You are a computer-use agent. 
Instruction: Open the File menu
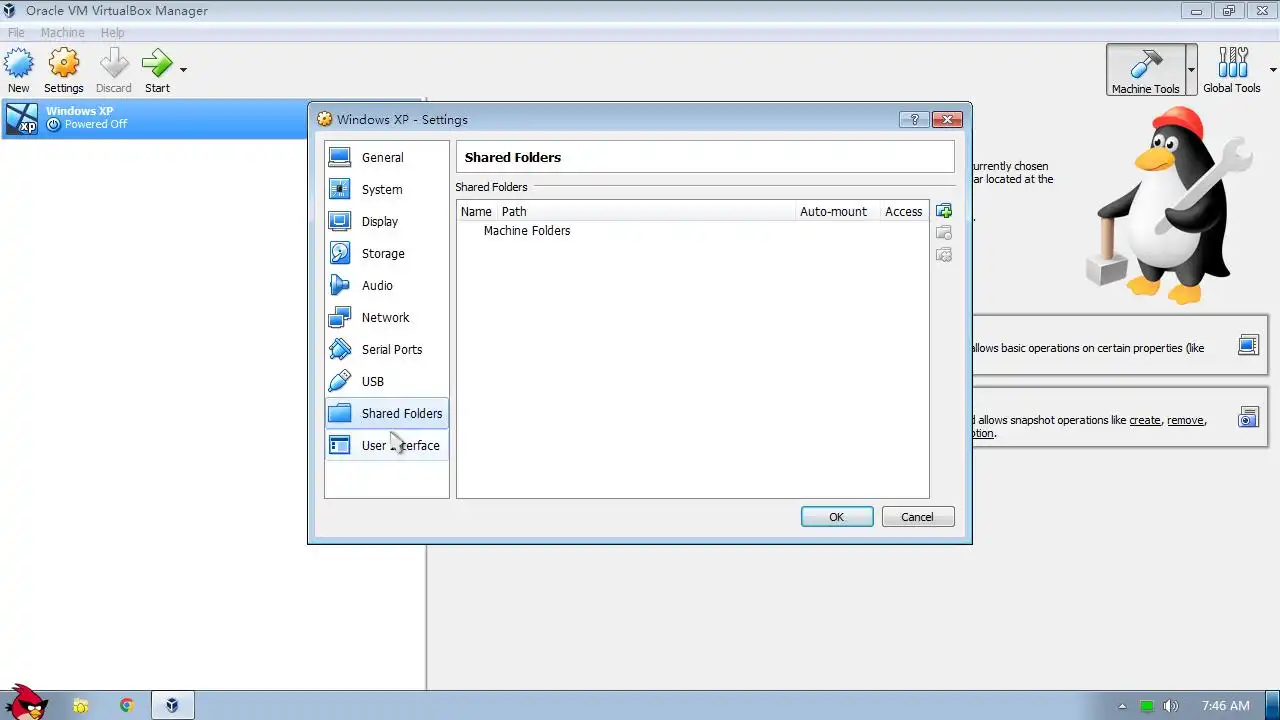point(16,33)
